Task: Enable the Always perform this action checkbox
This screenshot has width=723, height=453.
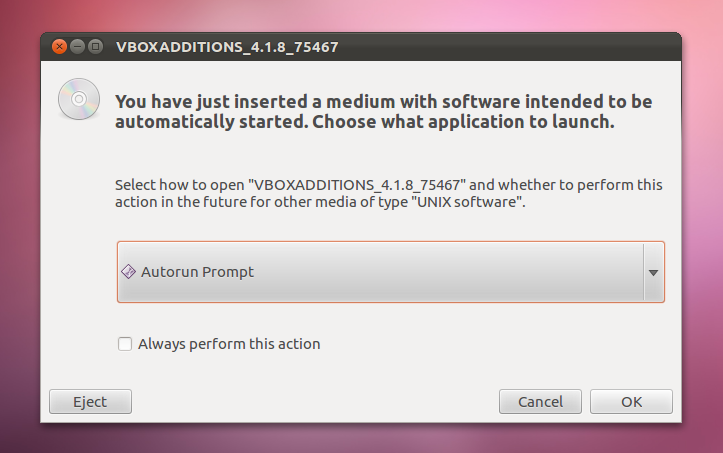Action: (x=125, y=344)
